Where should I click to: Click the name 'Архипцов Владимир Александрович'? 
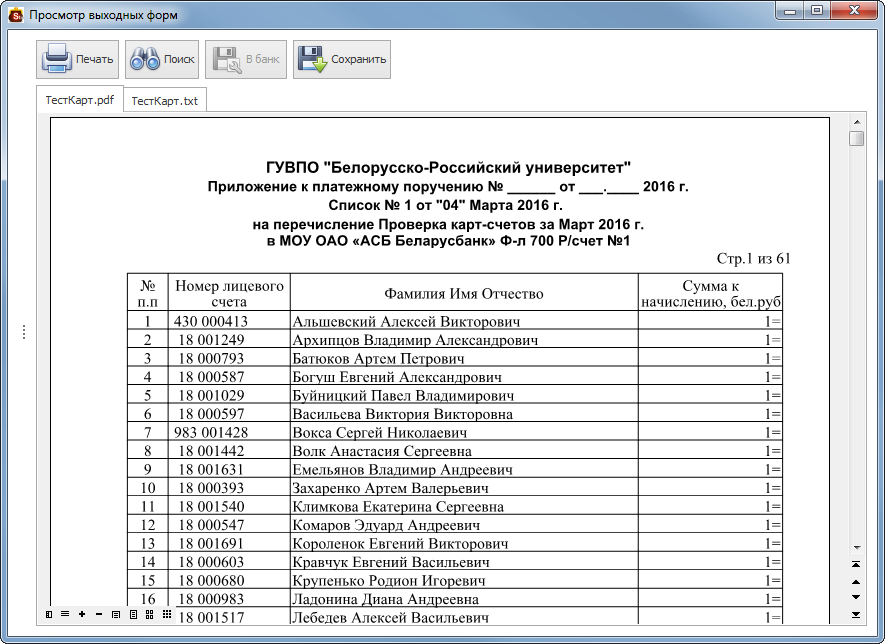pos(415,340)
